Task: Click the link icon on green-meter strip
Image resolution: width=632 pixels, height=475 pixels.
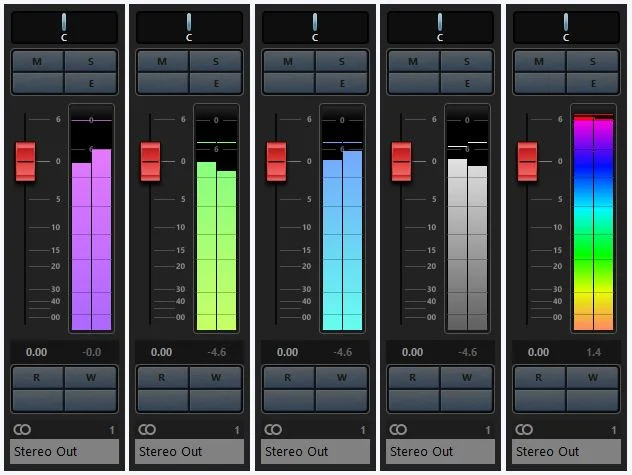Action: click(147, 430)
